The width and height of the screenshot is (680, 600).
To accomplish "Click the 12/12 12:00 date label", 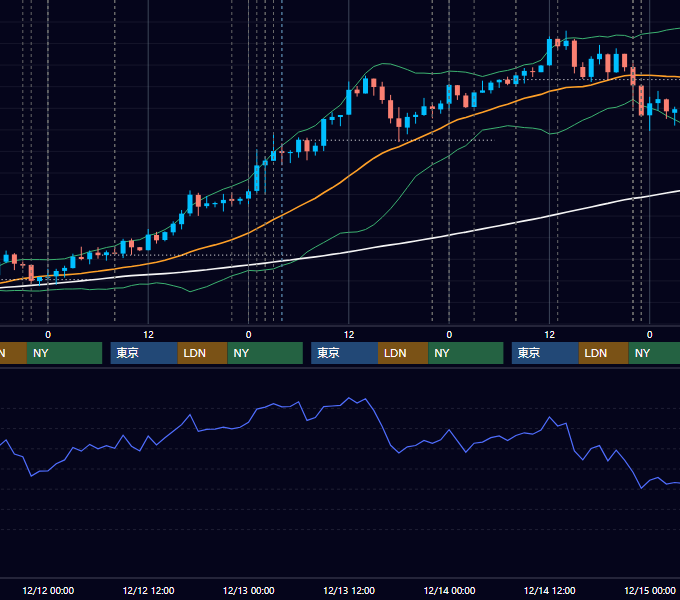I will [x=148, y=590].
